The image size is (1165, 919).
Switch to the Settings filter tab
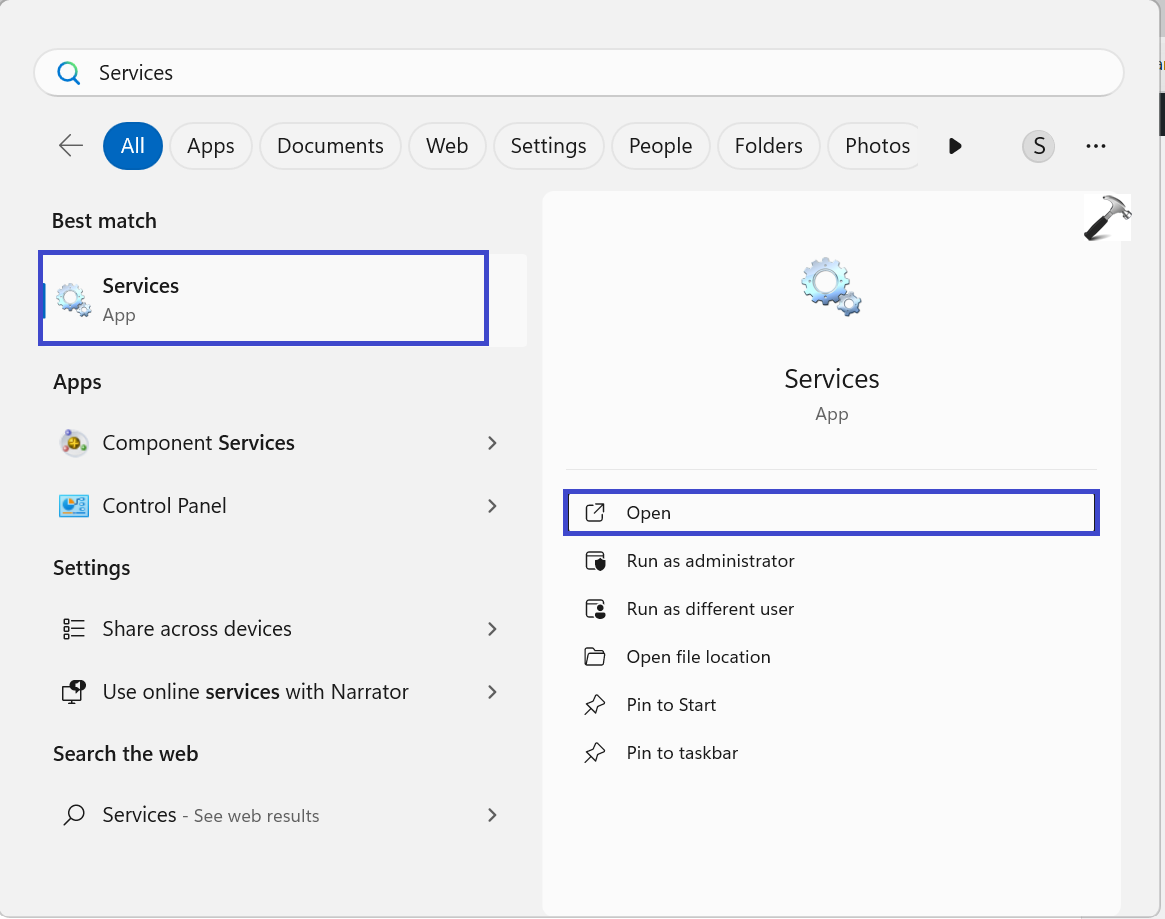click(x=548, y=147)
